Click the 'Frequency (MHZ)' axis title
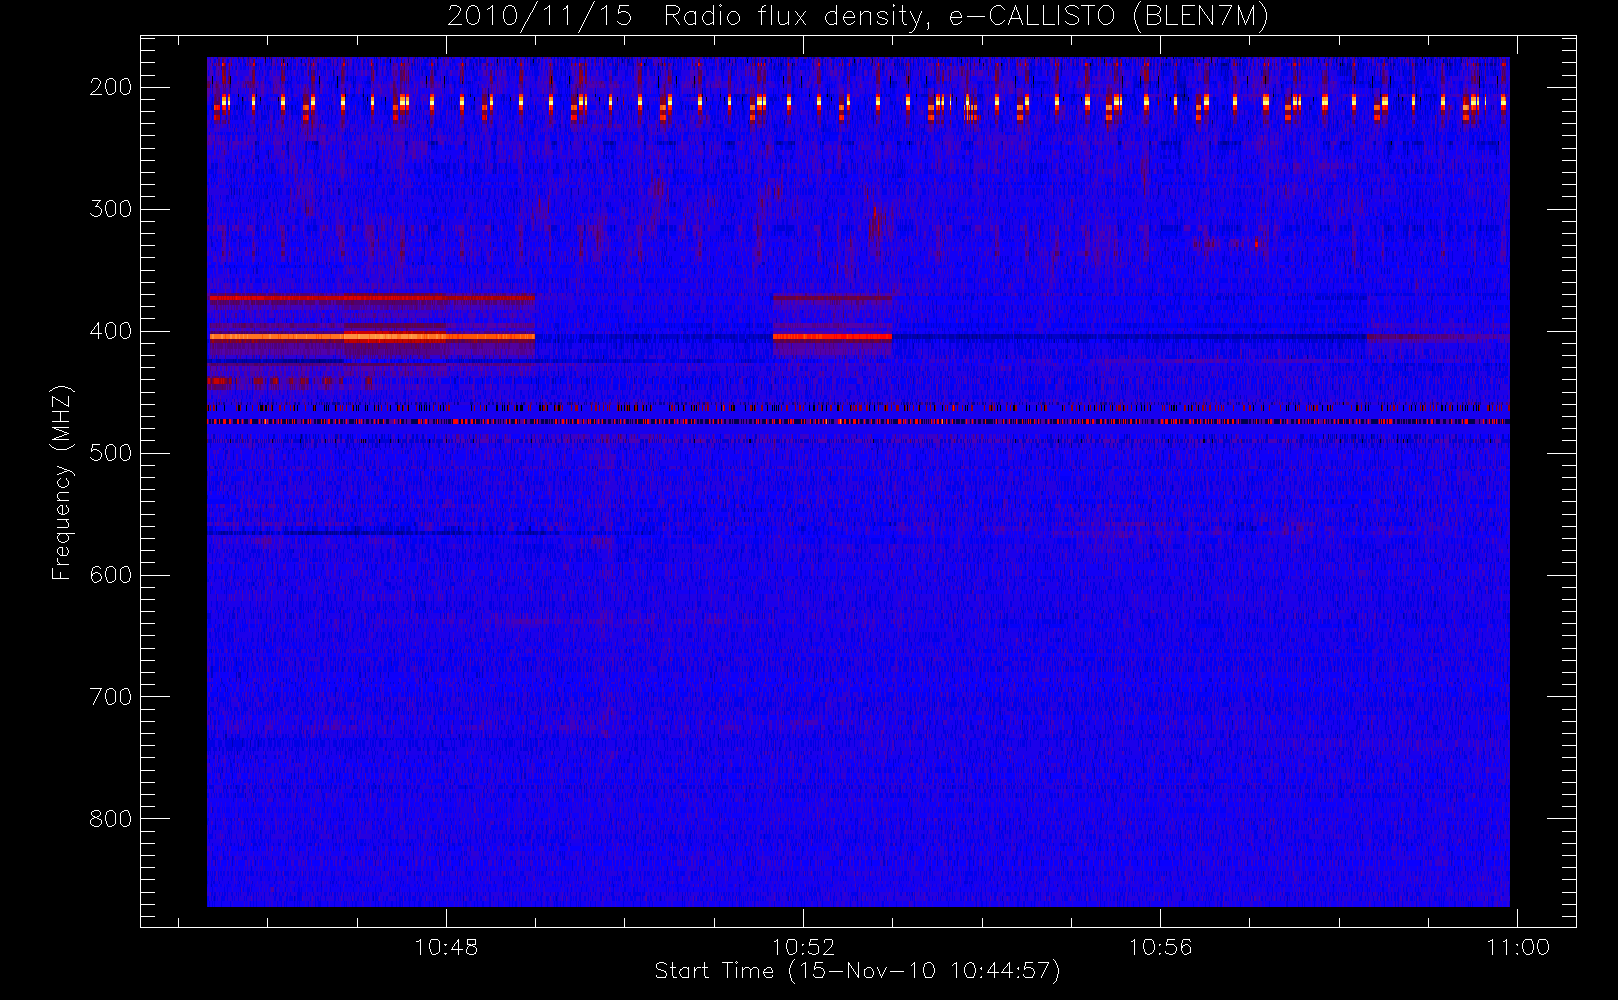The width and height of the screenshot is (1618, 1000). pyautogui.click(x=62, y=482)
